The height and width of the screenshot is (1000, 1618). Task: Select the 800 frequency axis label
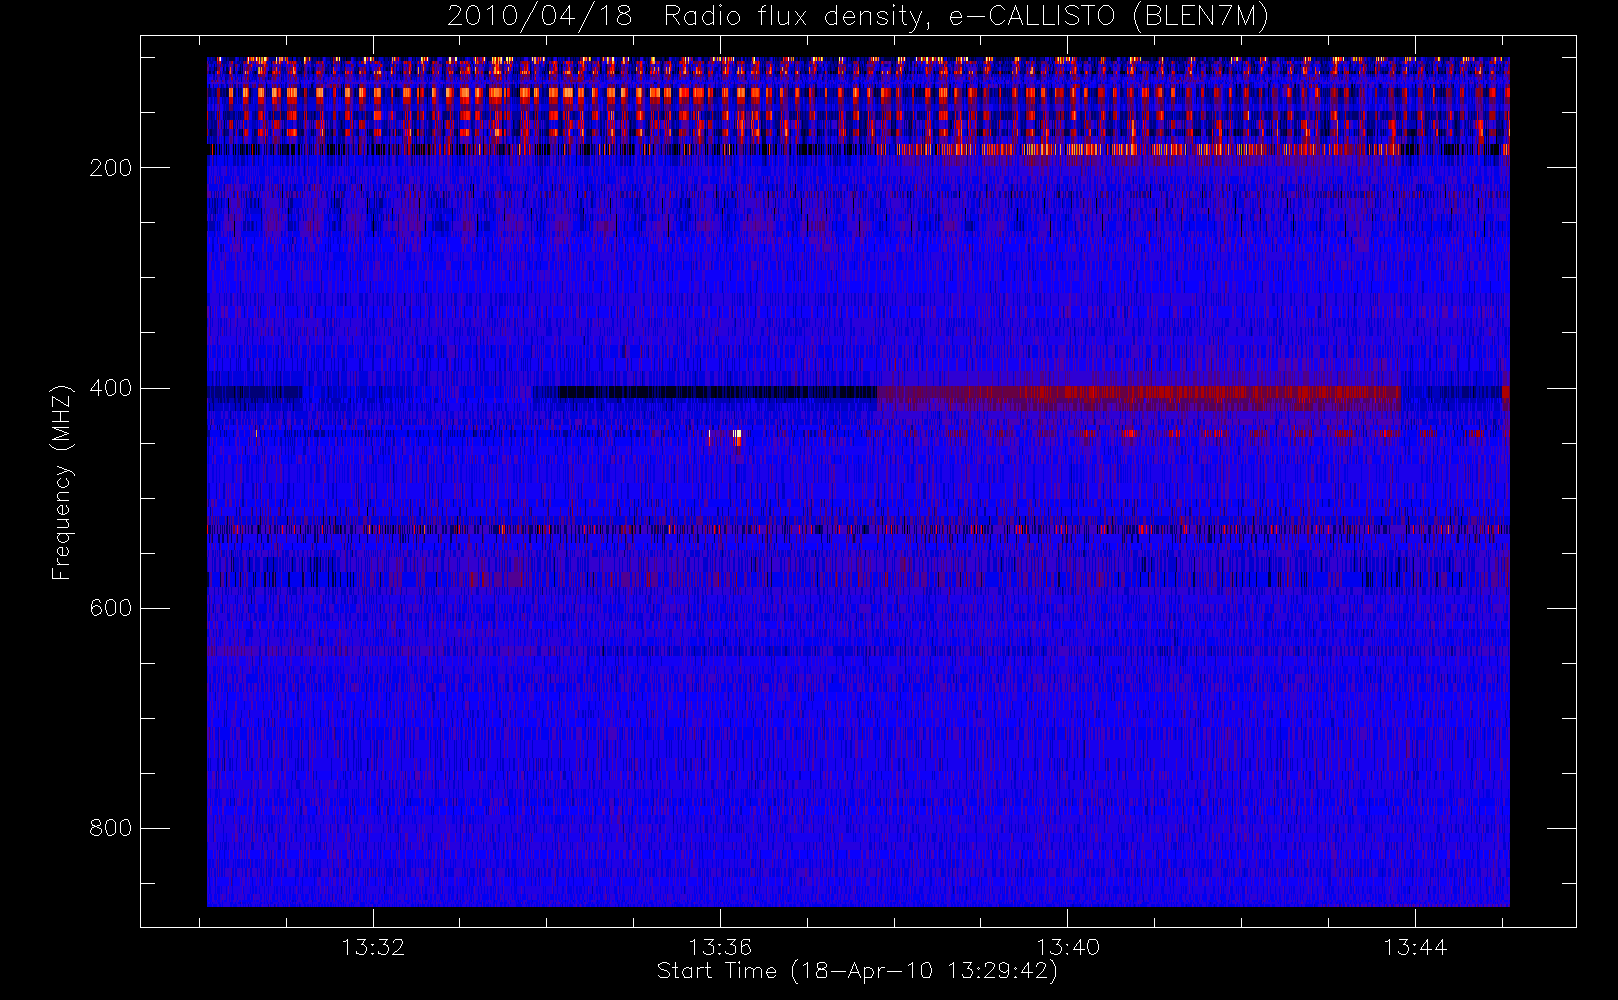(x=110, y=828)
